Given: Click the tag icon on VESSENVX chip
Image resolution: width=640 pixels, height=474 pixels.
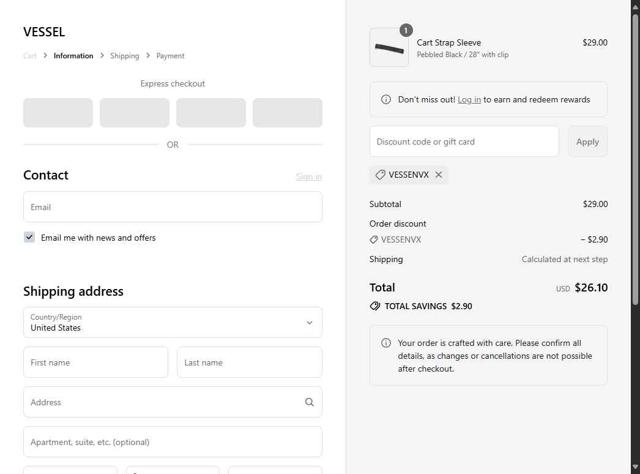Looking at the screenshot, I should 380,175.
